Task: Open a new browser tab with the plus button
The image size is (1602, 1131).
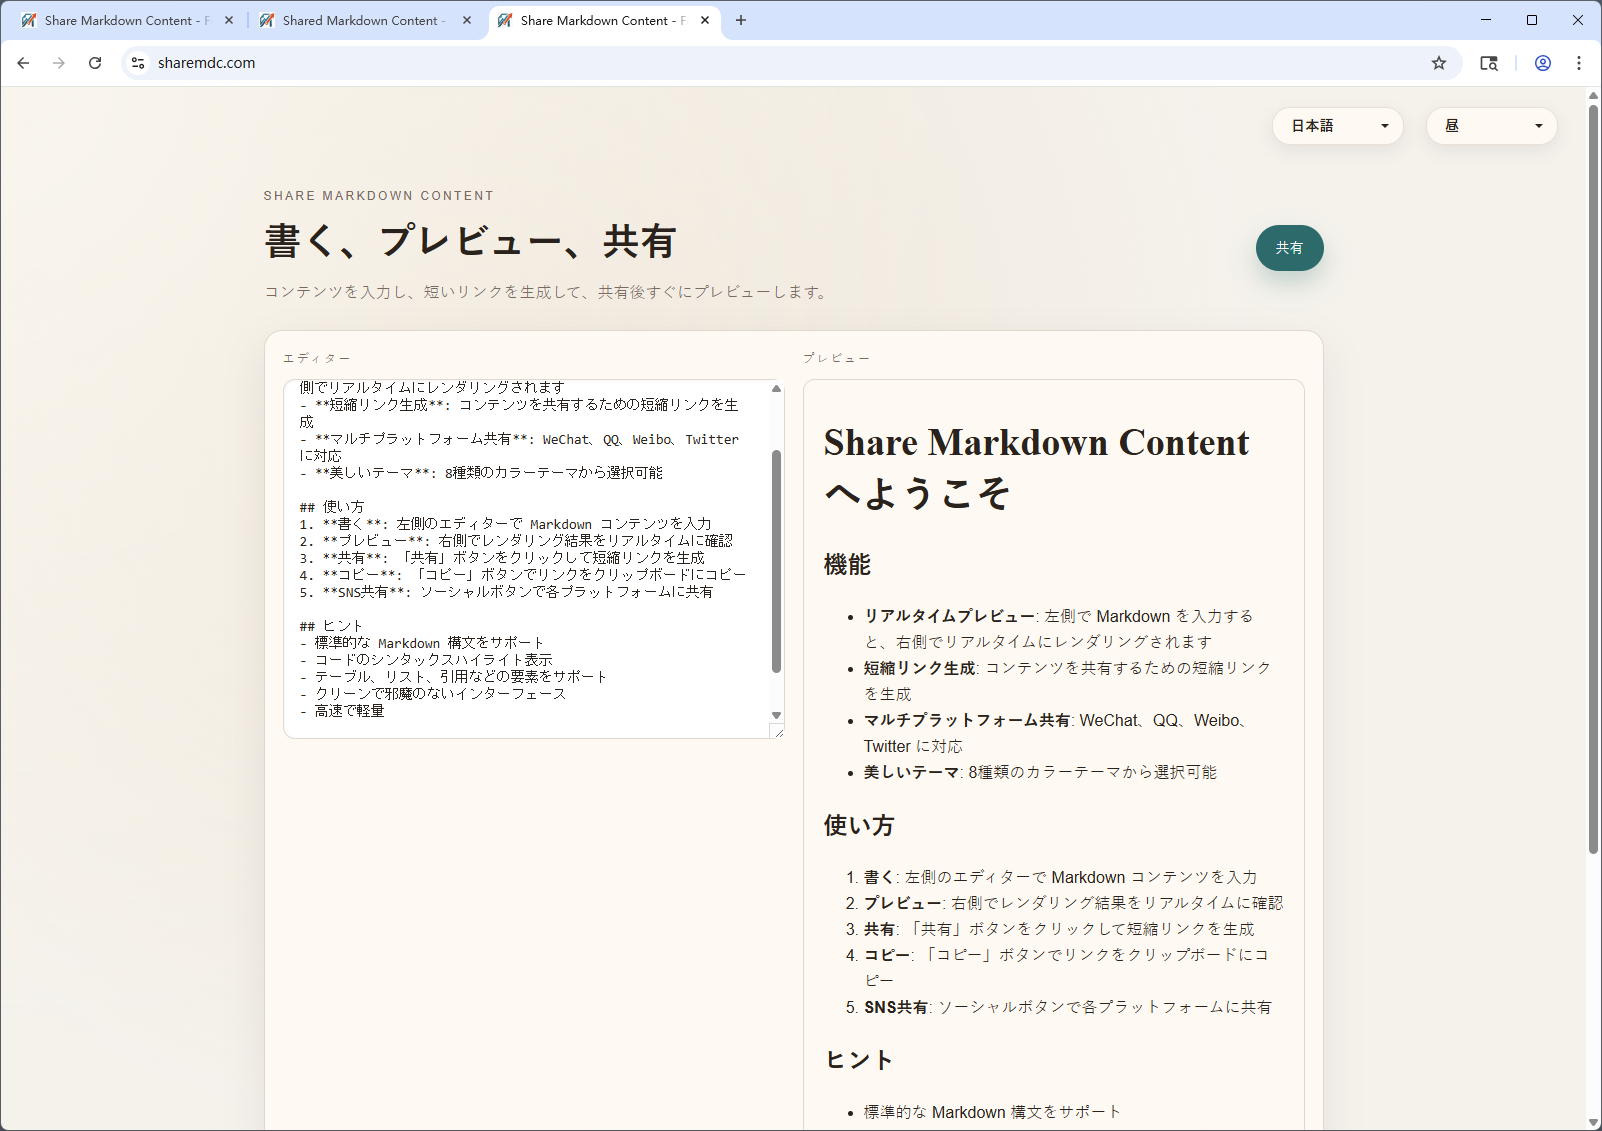Action: pyautogui.click(x=741, y=20)
